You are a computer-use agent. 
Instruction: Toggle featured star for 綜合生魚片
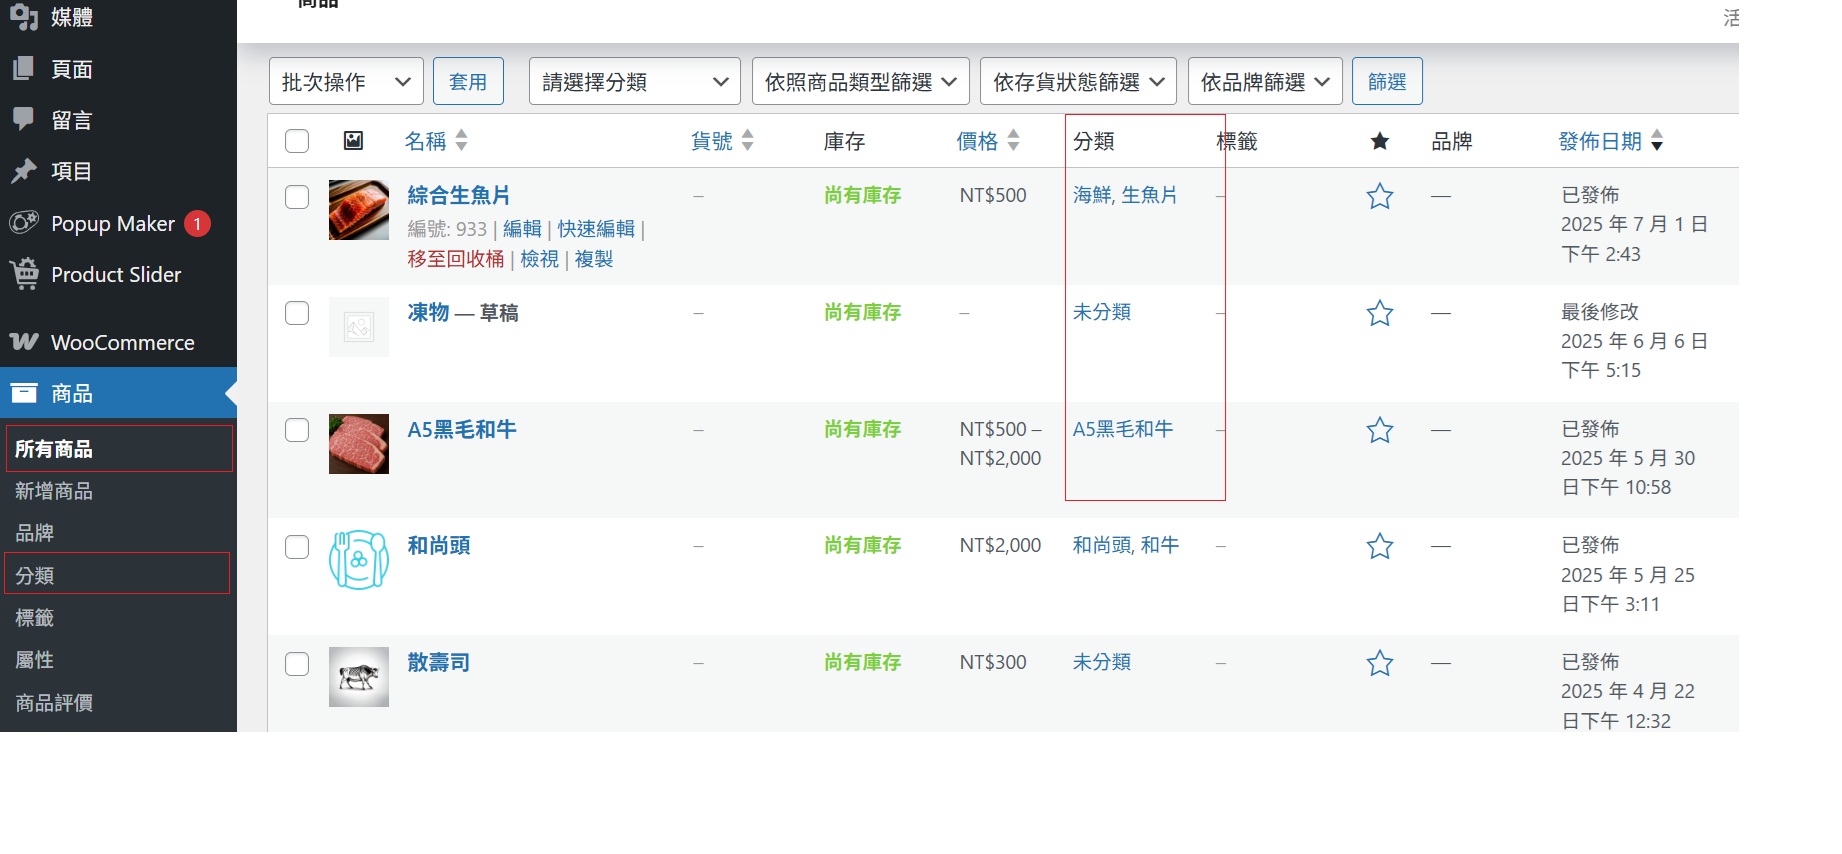[1380, 196]
